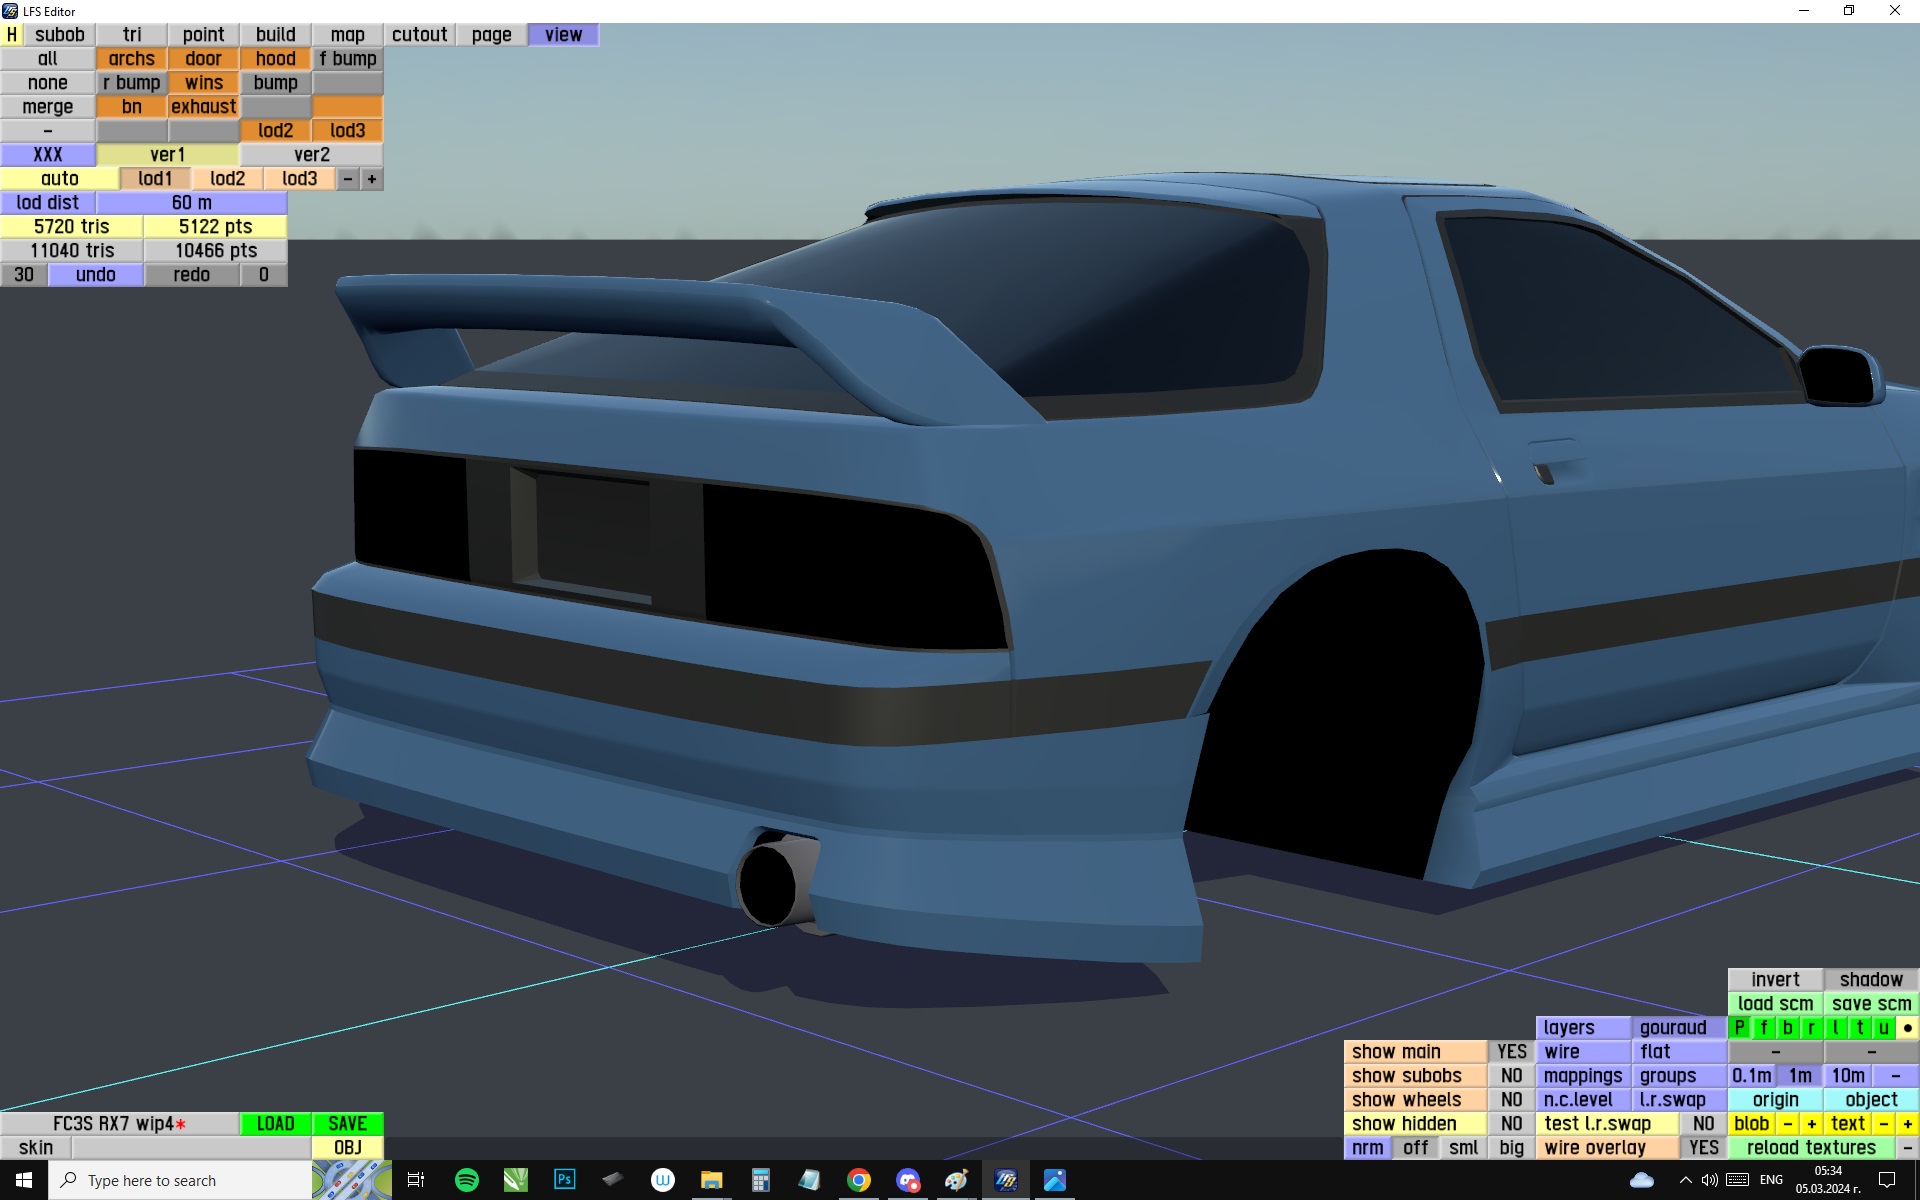Click the green SAVE button
The height and width of the screenshot is (1200, 1920).
click(x=347, y=1123)
